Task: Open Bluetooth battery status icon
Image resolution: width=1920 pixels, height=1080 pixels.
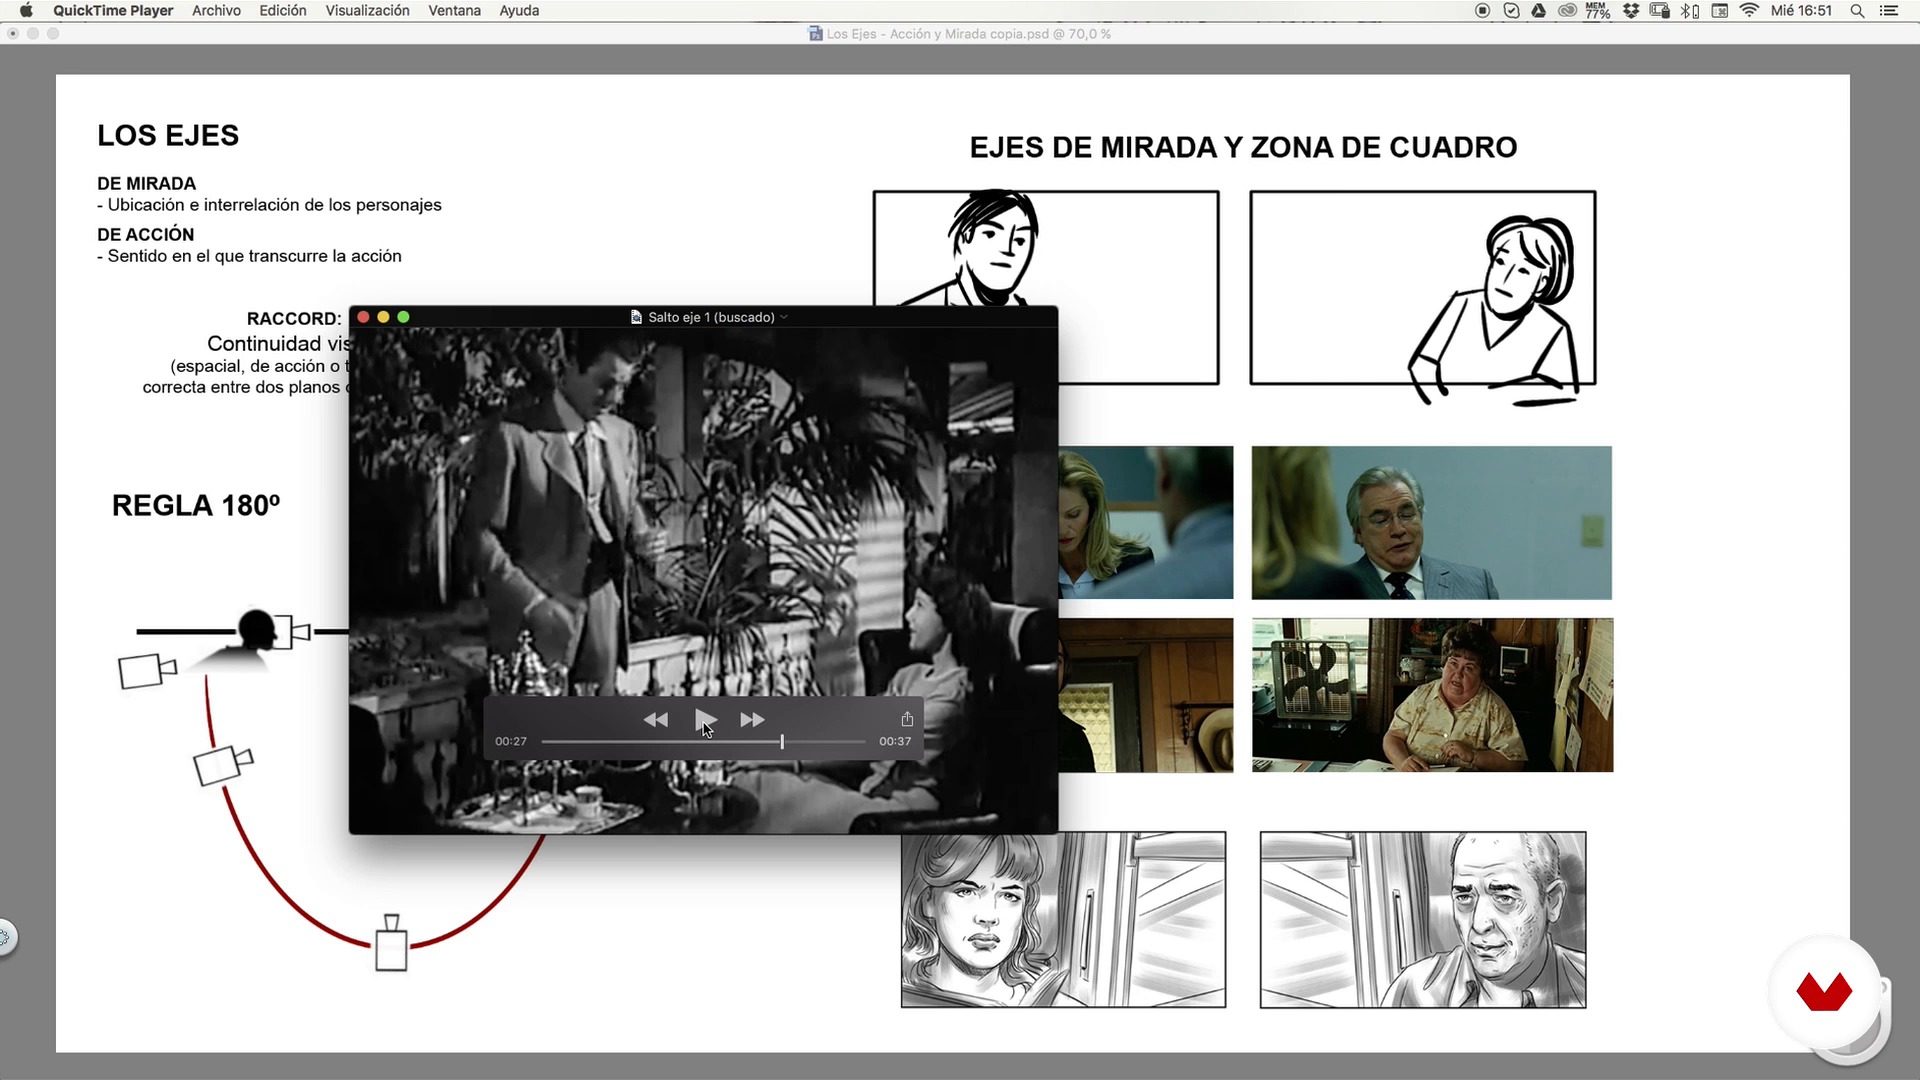Action: pyautogui.click(x=1690, y=11)
